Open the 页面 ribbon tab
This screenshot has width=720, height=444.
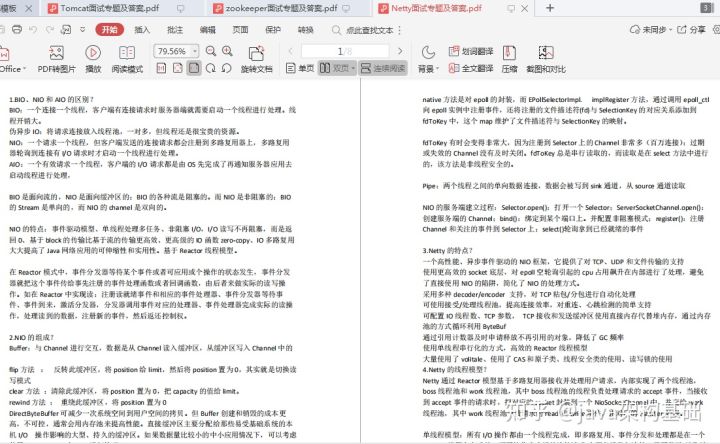(240, 30)
